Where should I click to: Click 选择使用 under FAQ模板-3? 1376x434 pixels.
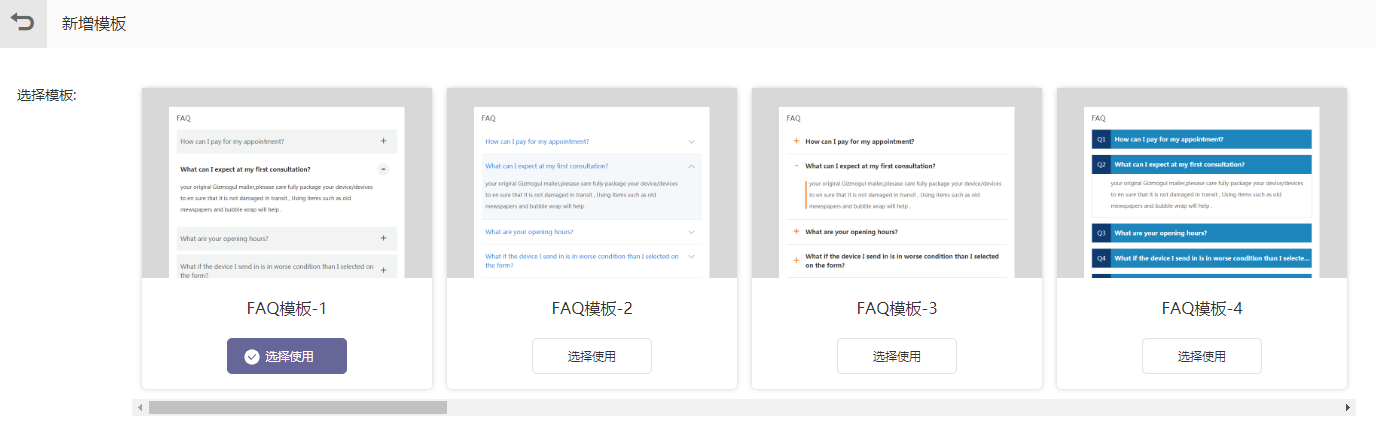click(897, 356)
